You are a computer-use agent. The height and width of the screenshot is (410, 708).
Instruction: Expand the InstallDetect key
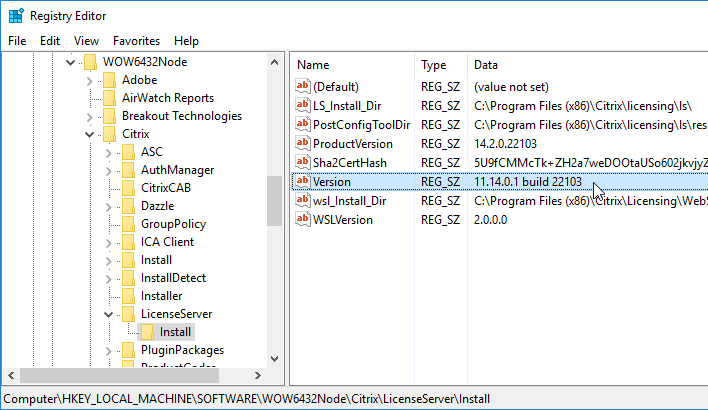pos(108,279)
